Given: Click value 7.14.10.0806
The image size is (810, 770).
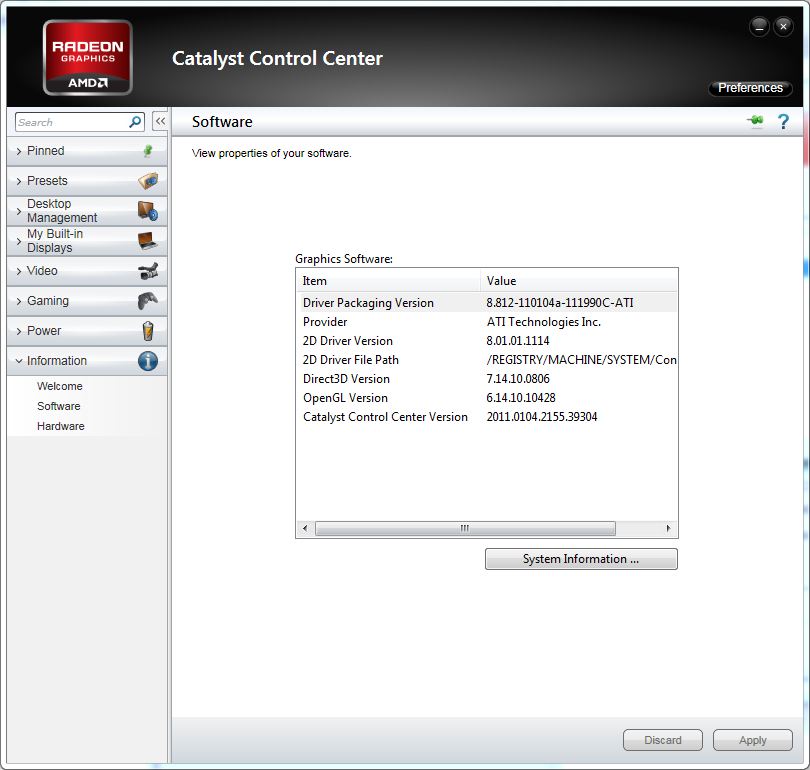Looking at the screenshot, I should pos(518,379).
